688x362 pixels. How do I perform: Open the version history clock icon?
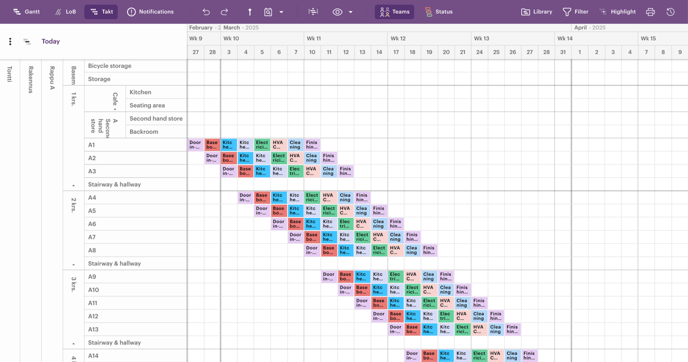pyautogui.click(x=670, y=12)
